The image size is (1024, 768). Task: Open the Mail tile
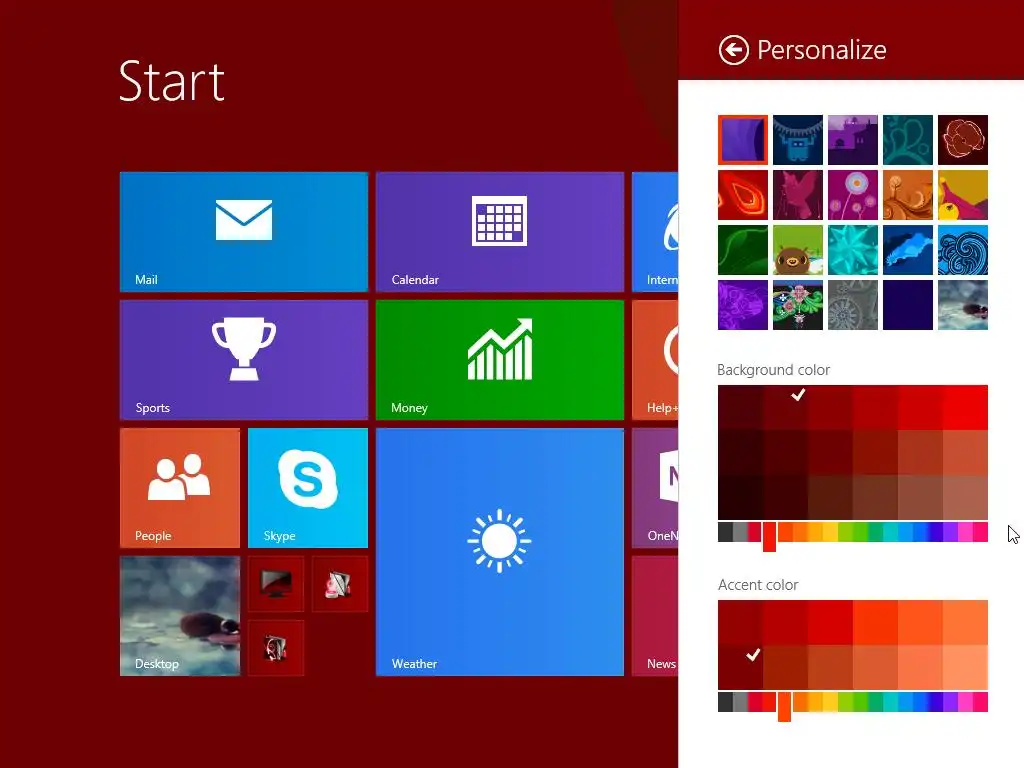click(x=244, y=231)
